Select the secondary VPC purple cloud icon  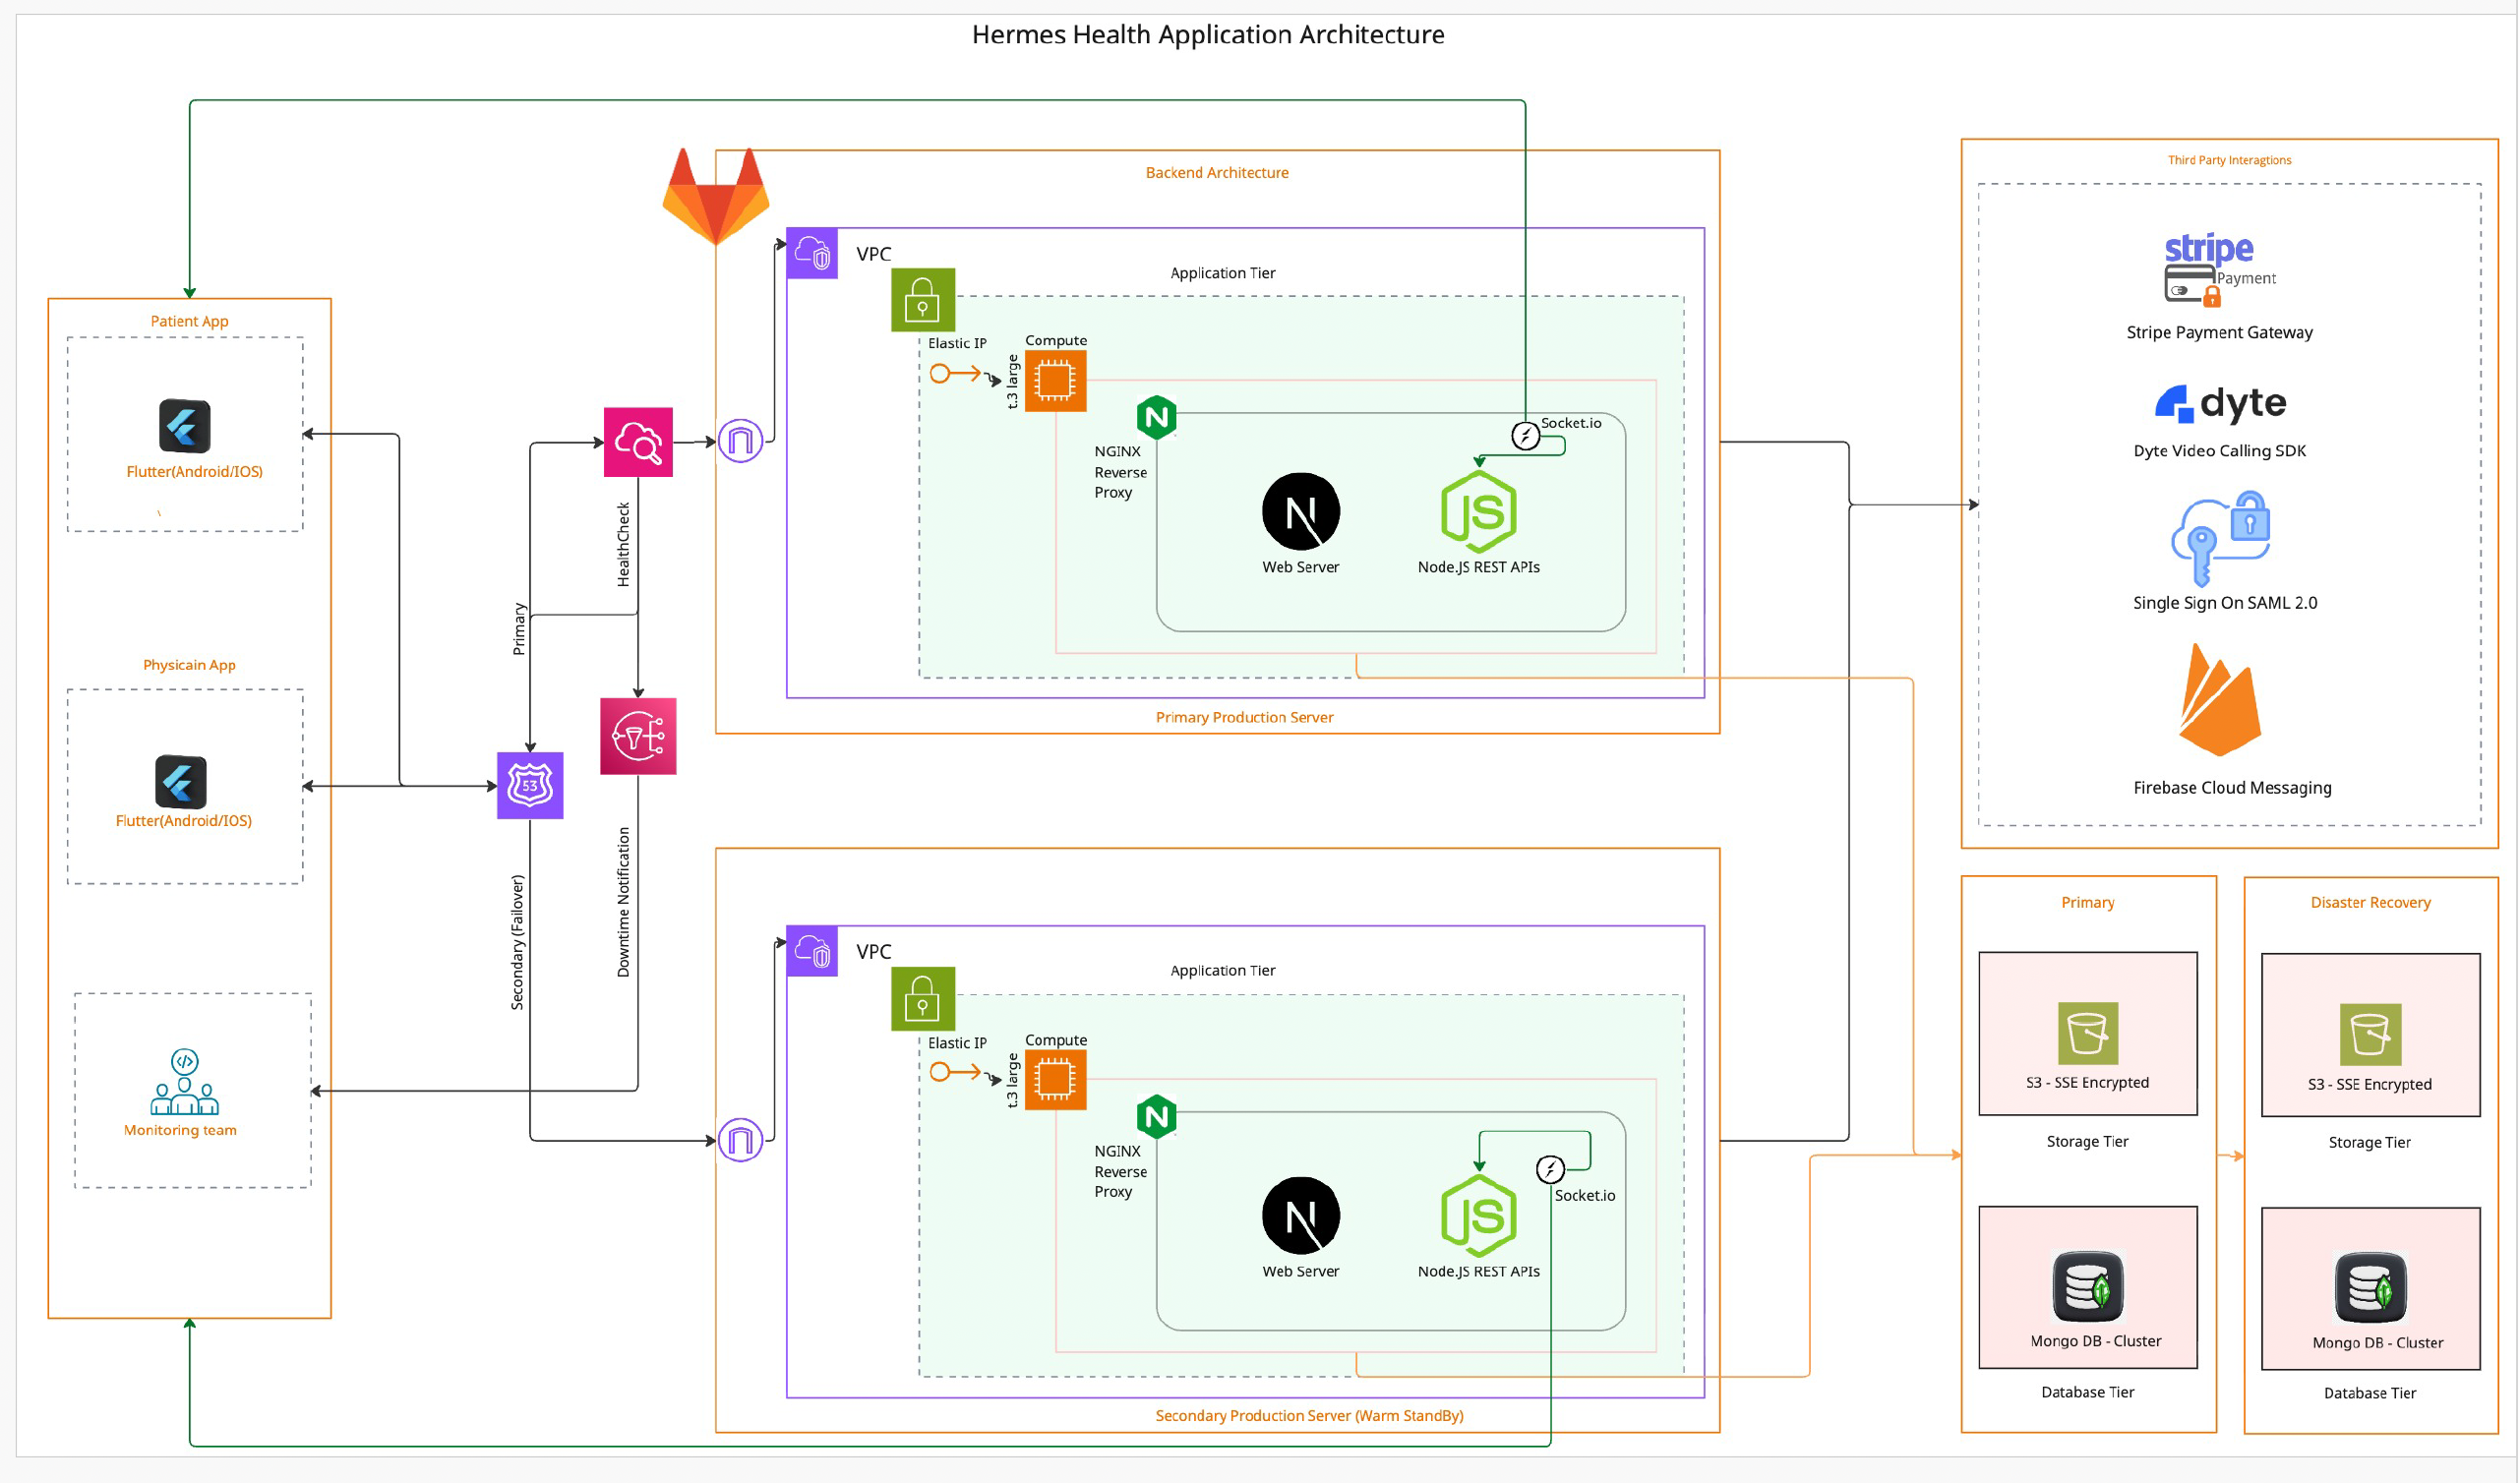tap(812, 951)
